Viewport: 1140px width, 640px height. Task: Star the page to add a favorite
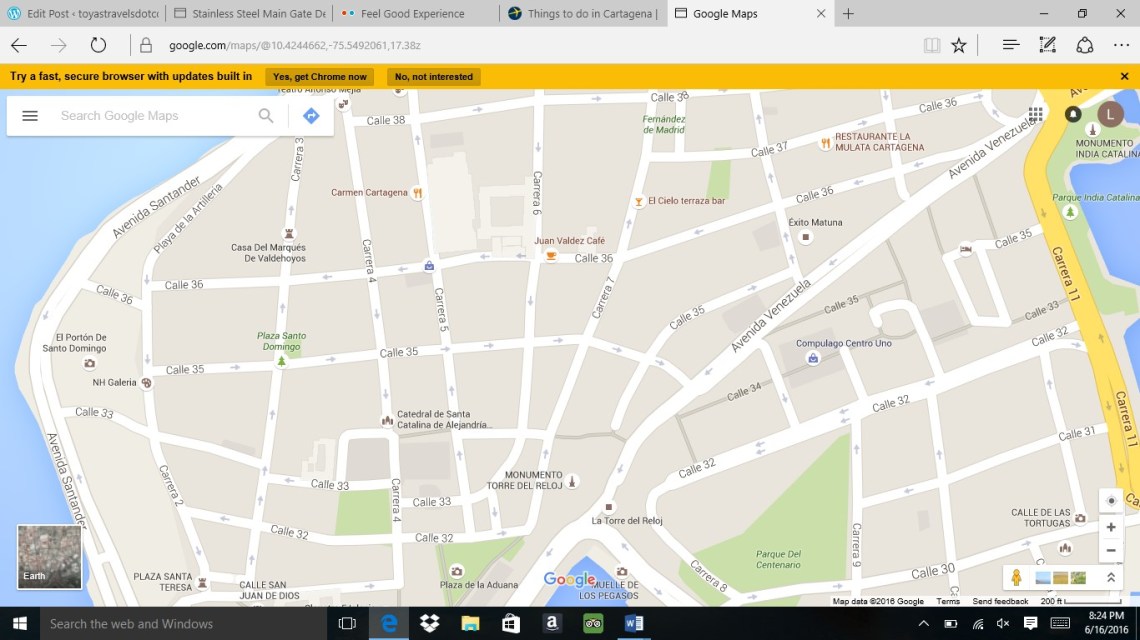(959, 44)
